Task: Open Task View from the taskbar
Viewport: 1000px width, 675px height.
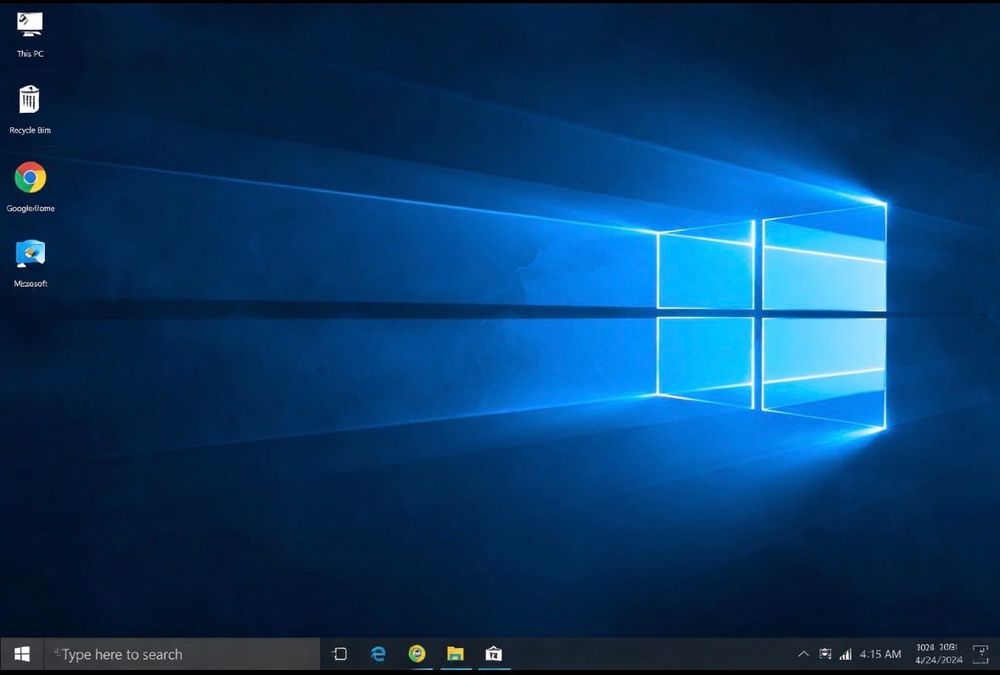Action: [340, 654]
